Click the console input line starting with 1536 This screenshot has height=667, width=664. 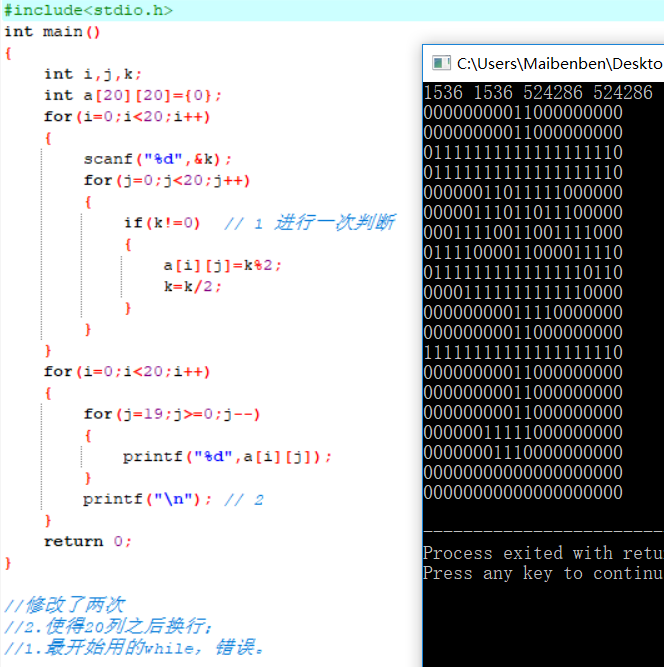tap(538, 93)
